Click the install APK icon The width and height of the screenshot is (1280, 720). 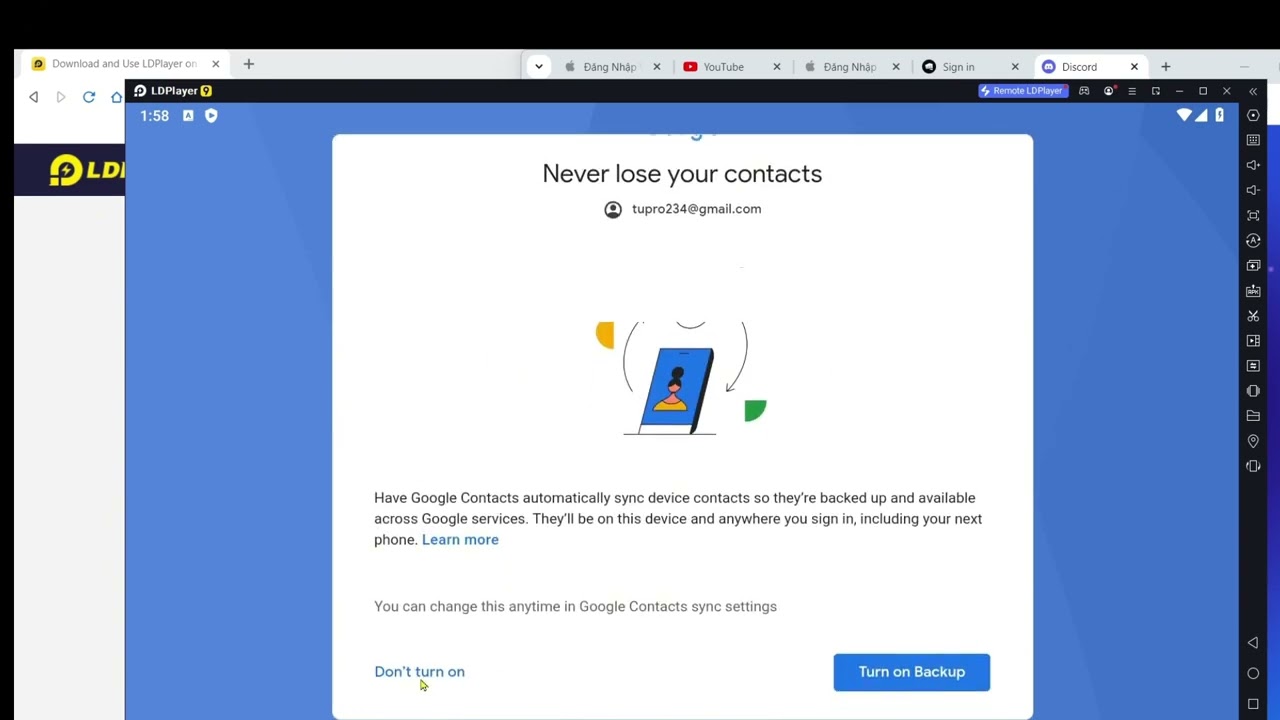pyautogui.click(x=1253, y=291)
